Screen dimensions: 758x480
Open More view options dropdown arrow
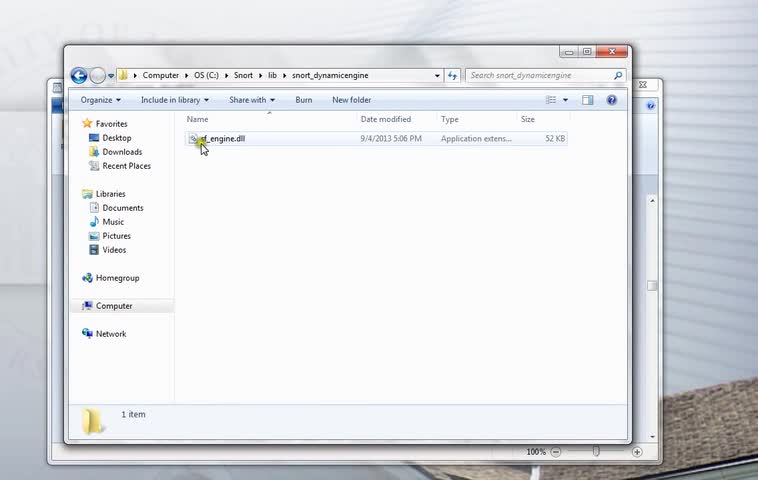point(565,100)
